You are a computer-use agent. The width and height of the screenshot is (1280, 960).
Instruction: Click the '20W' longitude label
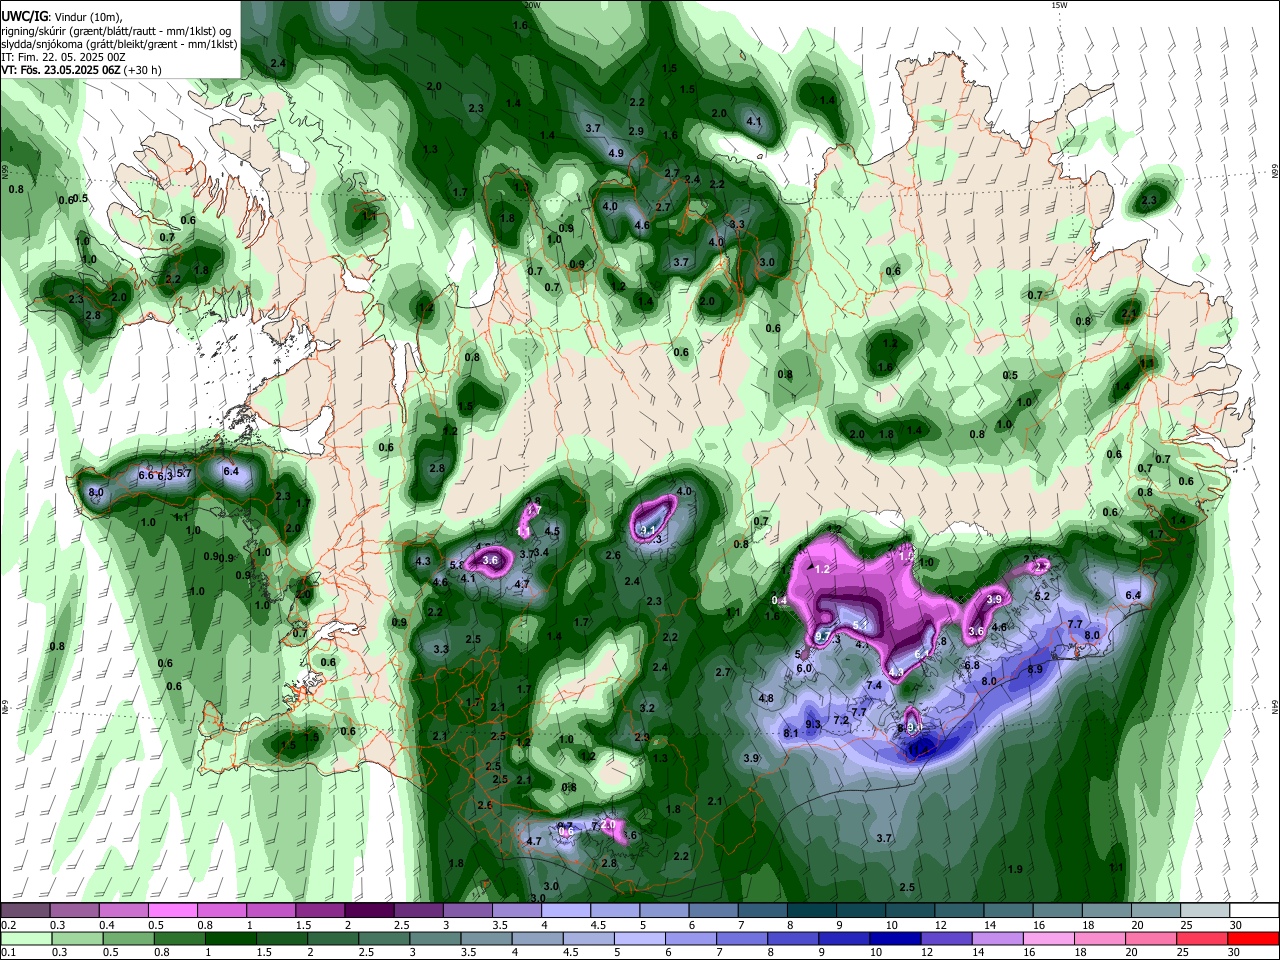click(x=533, y=5)
